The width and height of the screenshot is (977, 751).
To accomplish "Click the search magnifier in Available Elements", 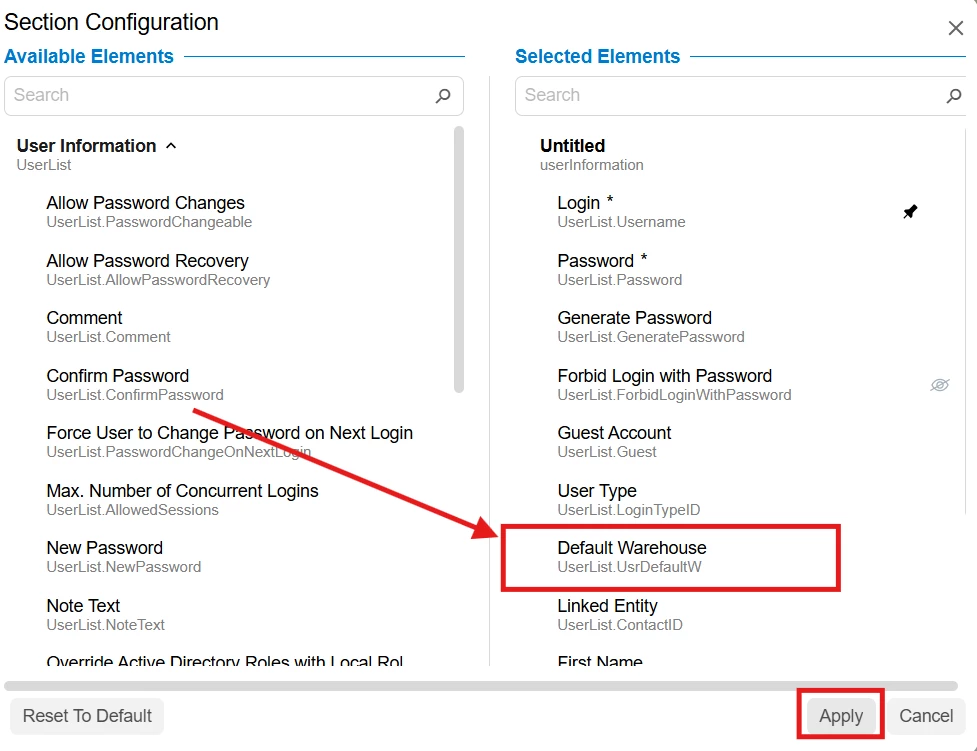I will (x=443, y=96).
